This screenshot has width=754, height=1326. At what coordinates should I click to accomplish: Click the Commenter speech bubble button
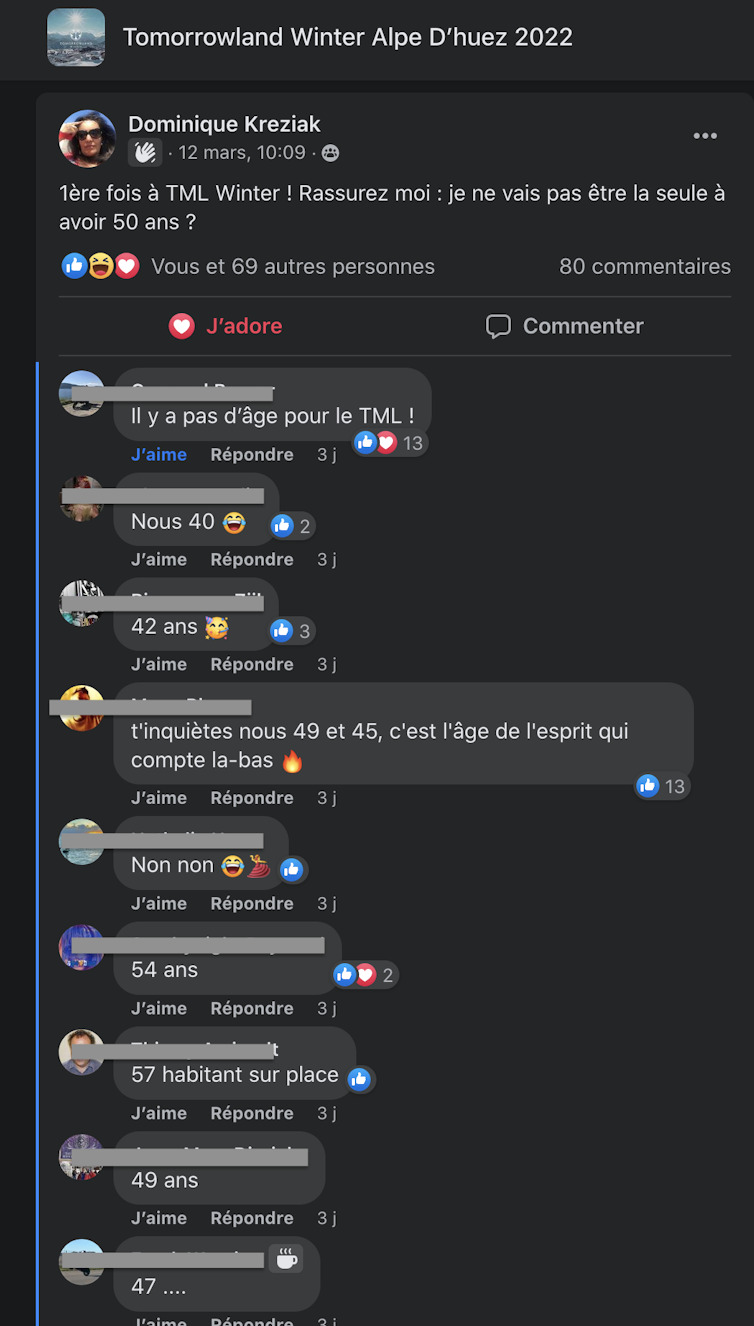(x=564, y=326)
